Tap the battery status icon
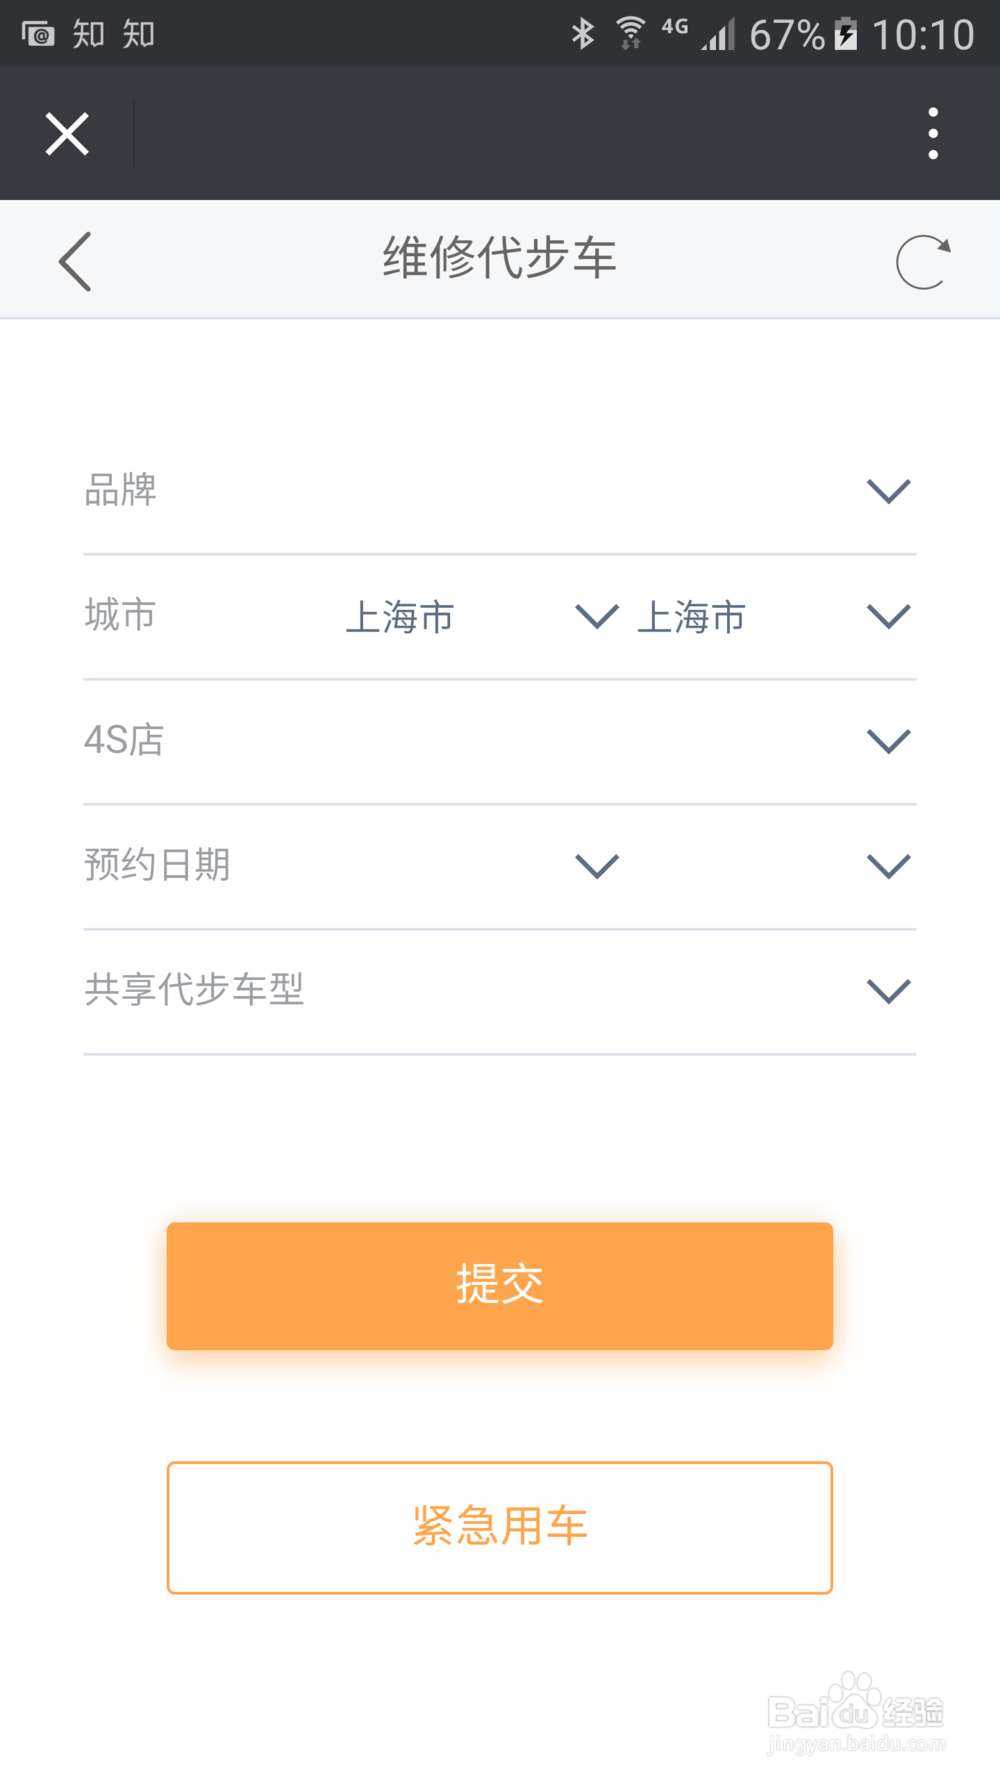This screenshot has width=1000, height=1778. point(846,34)
